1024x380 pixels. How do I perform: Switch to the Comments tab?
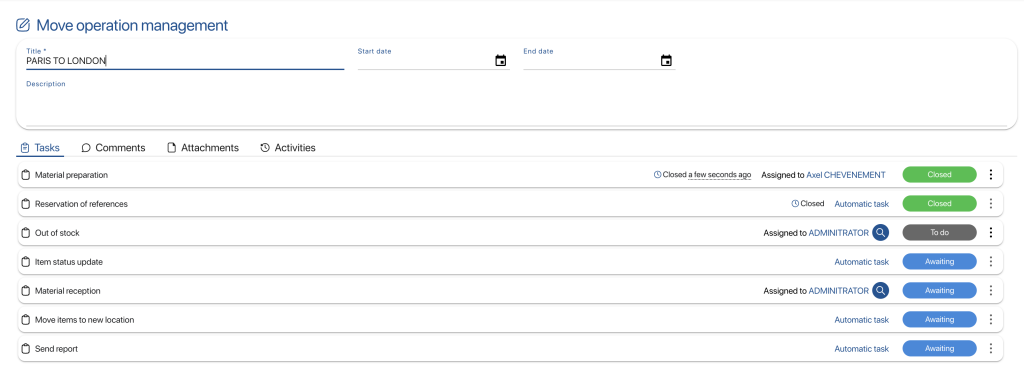click(113, 148)
